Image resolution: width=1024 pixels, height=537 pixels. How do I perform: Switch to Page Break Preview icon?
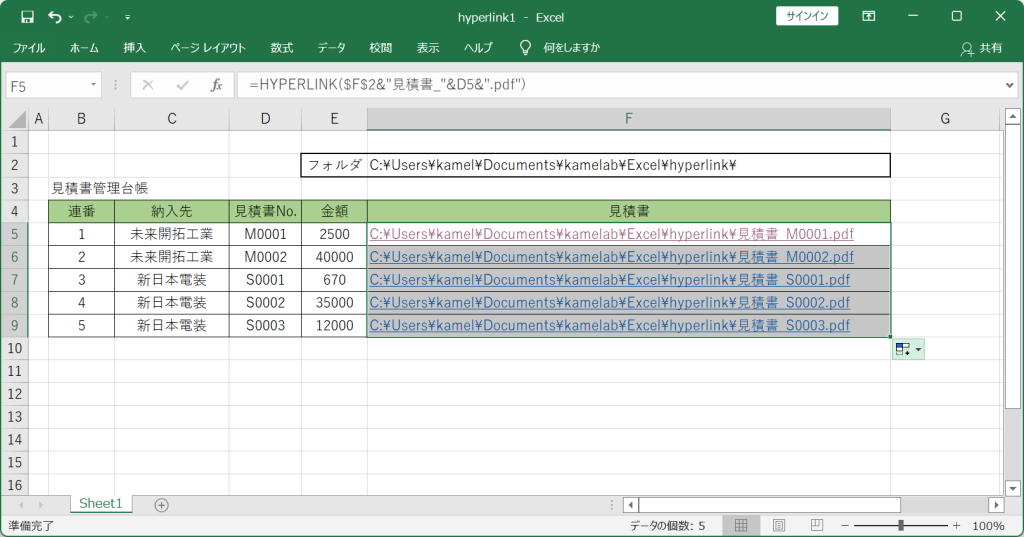click(x=816, y=525)
